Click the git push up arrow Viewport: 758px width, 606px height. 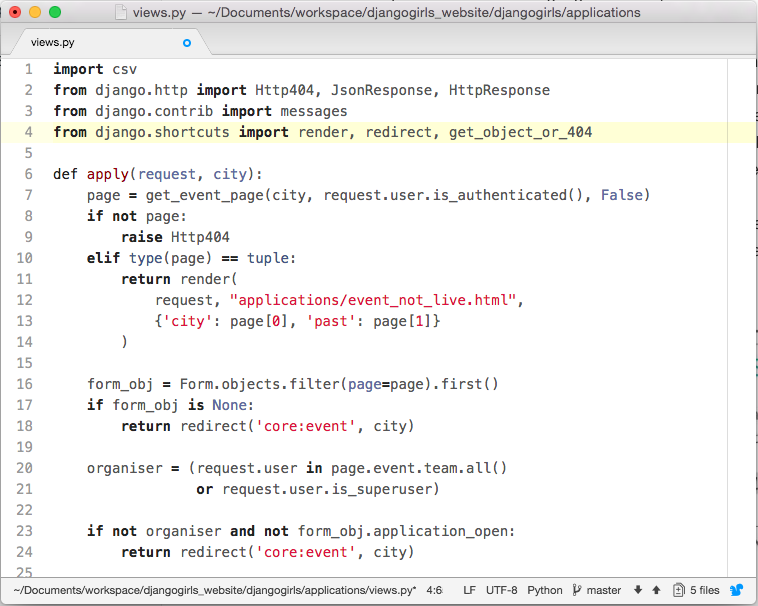pos(656,590)
